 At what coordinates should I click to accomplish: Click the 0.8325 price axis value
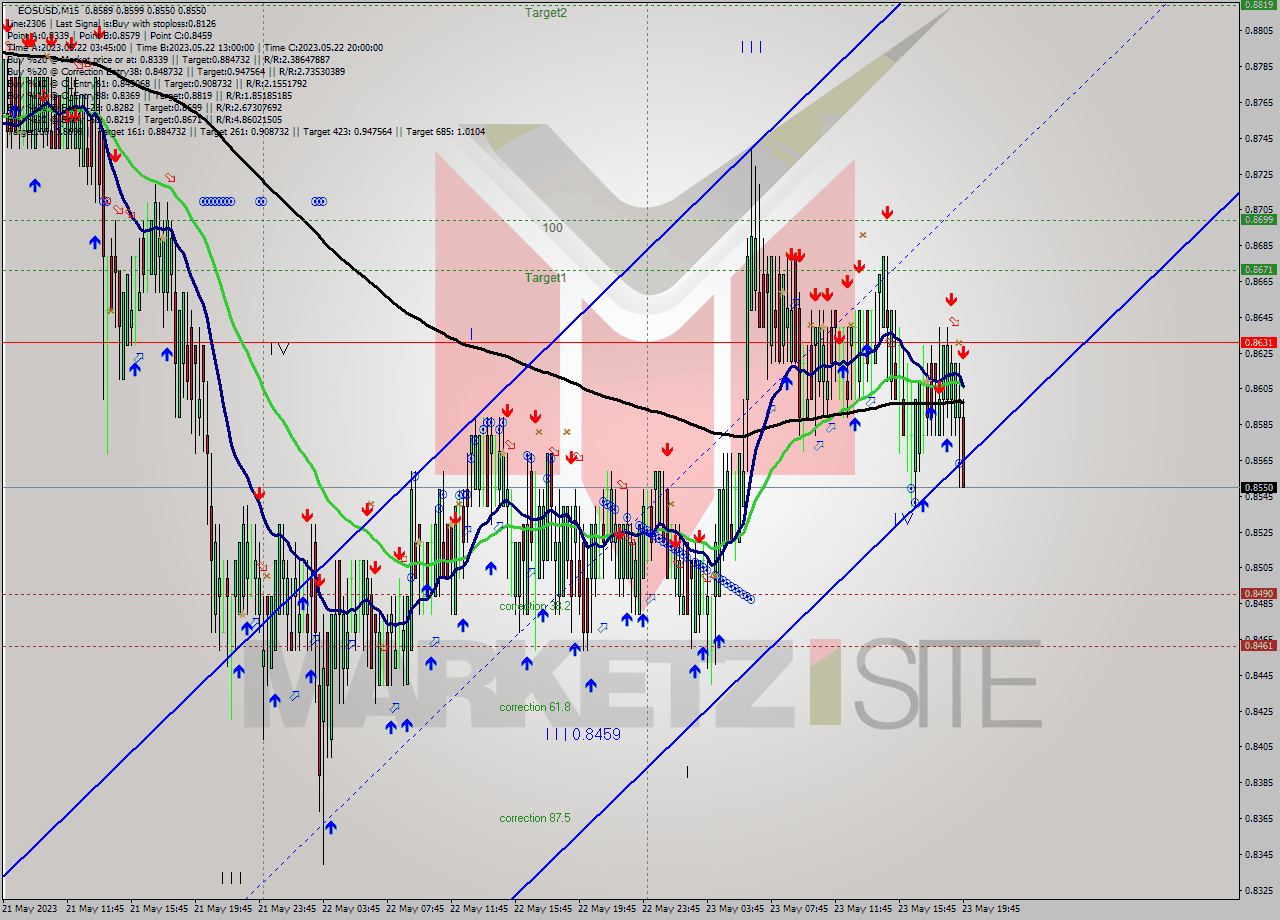pyautogui.click(x=1258, y=890)
